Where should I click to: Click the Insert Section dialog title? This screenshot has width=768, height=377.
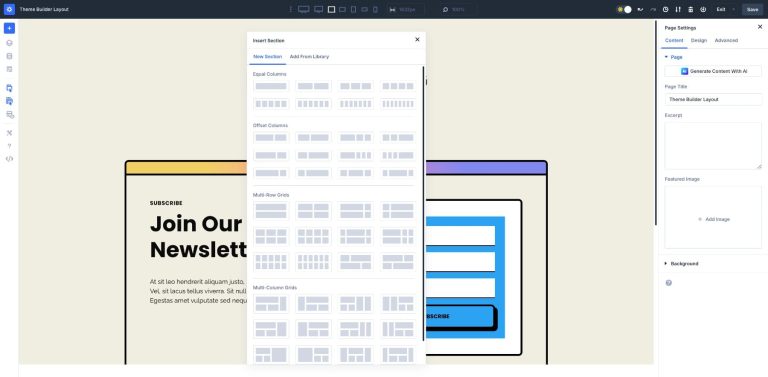point(268,41)
